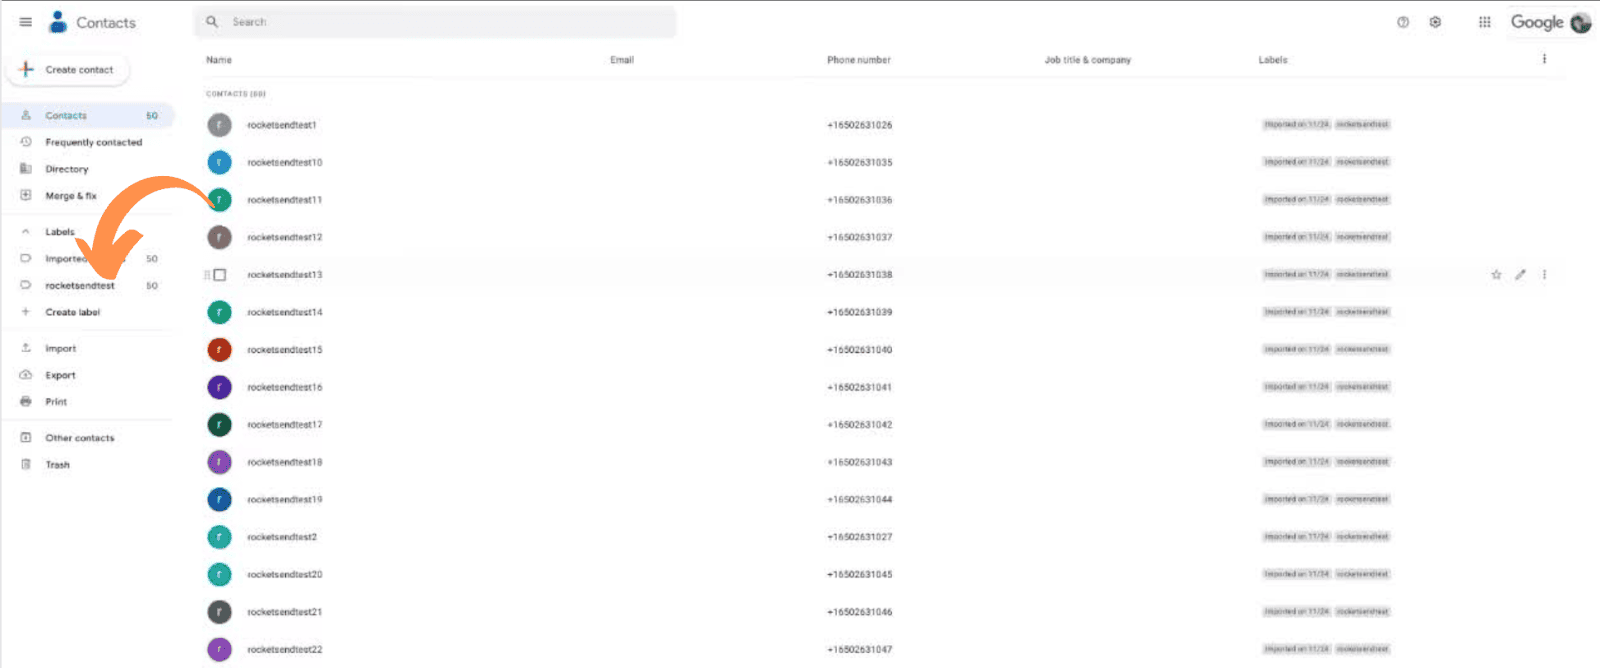
Task: Open the Contacts list in sidebar
Action: tap(88, 116)
